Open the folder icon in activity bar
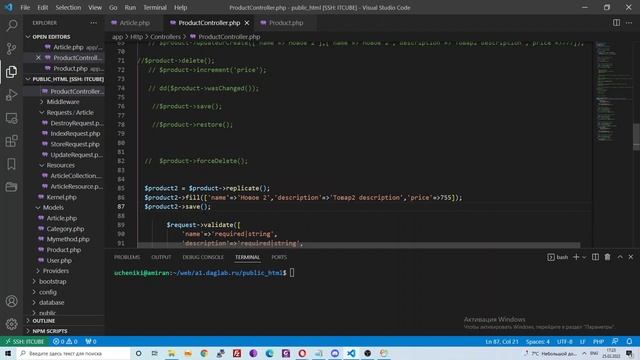Screen dimensions: 640x360 (x=11, y=187)
